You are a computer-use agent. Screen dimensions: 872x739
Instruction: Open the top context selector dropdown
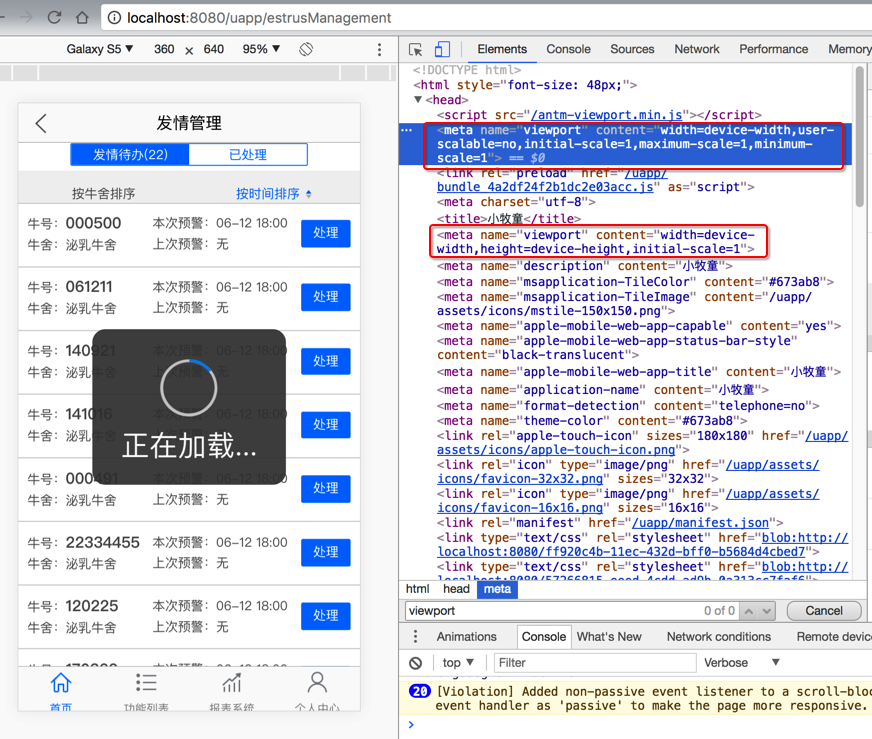click(x=458, y=663)
